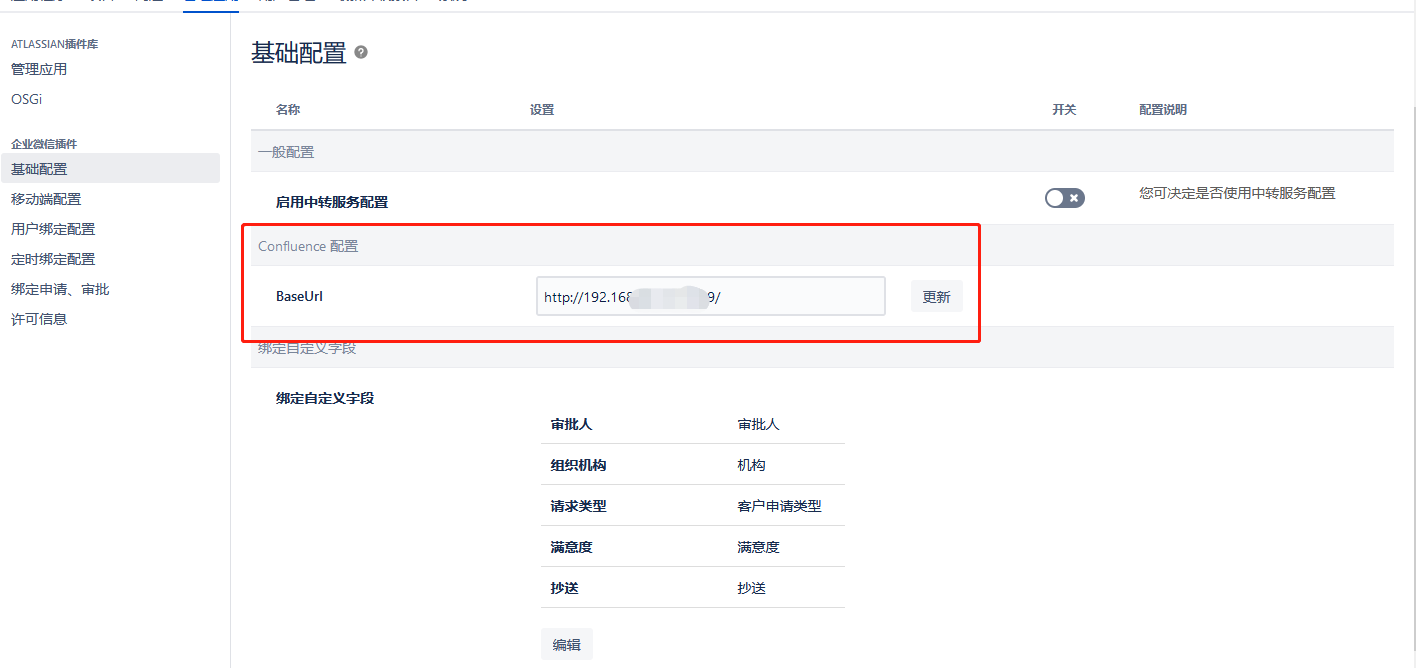This screenshot has width=1416, height=668.
Task: Open 定时绑定配置 sidebar item
Action: point(53,259)
